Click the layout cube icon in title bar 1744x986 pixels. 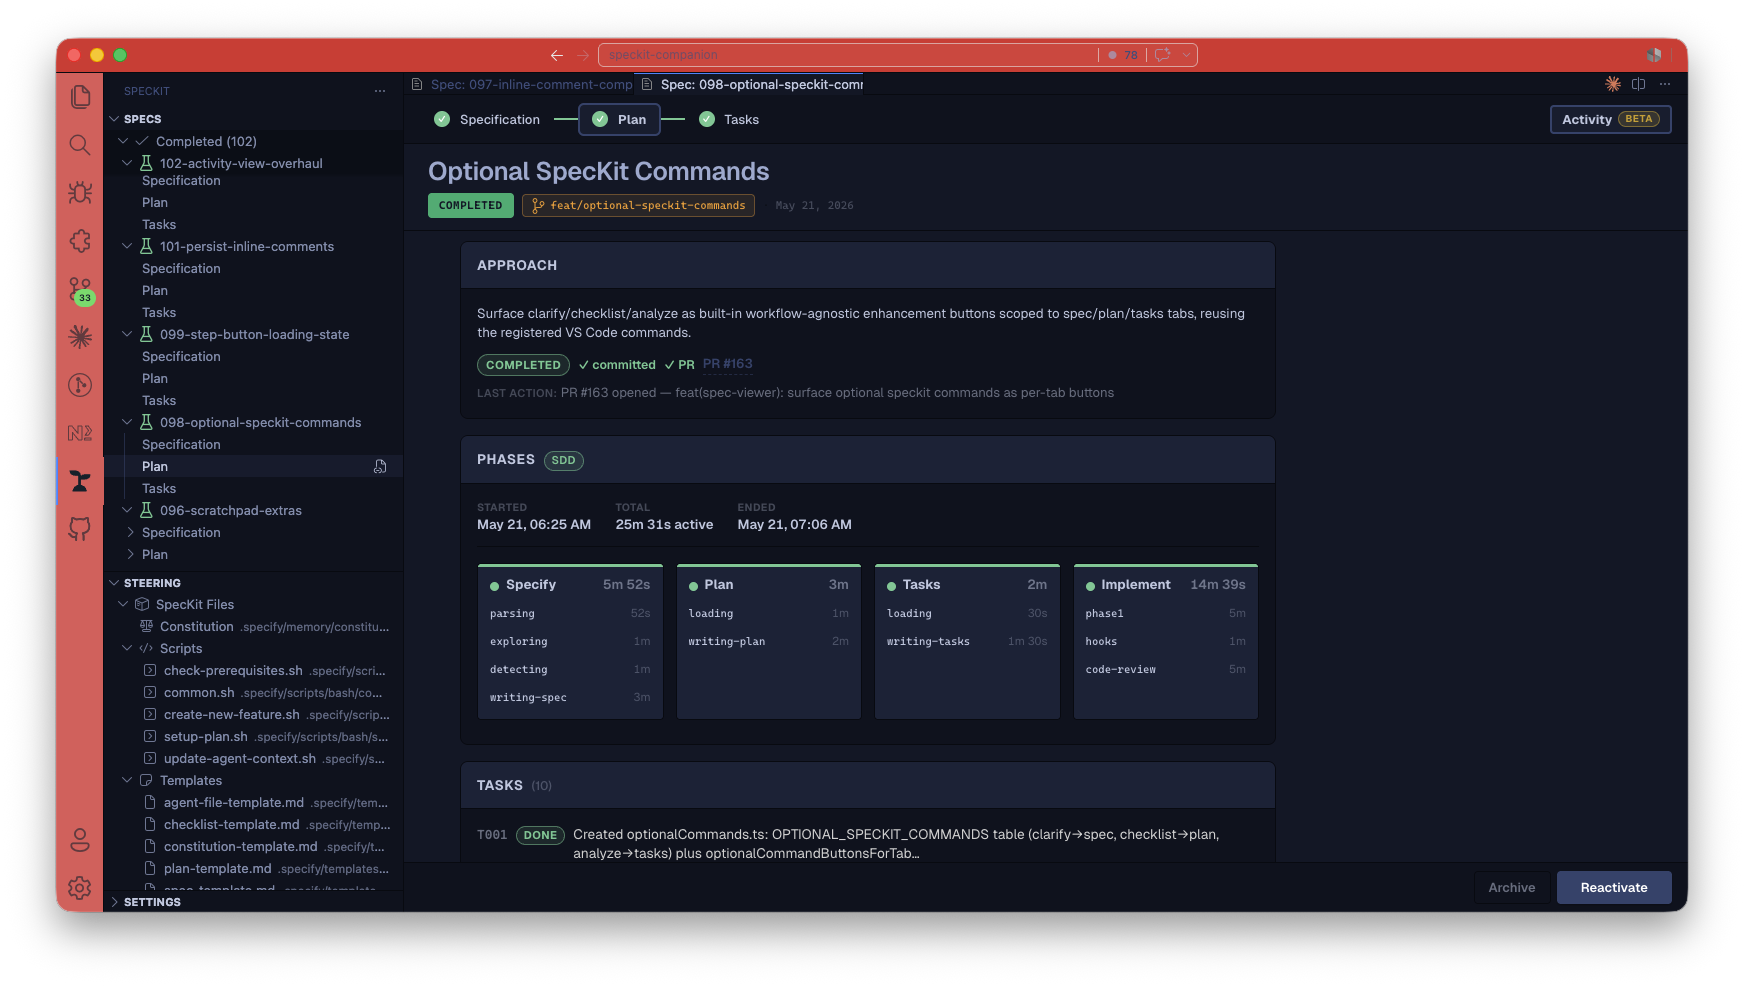pyautogui.click(x=1654, y=55)
